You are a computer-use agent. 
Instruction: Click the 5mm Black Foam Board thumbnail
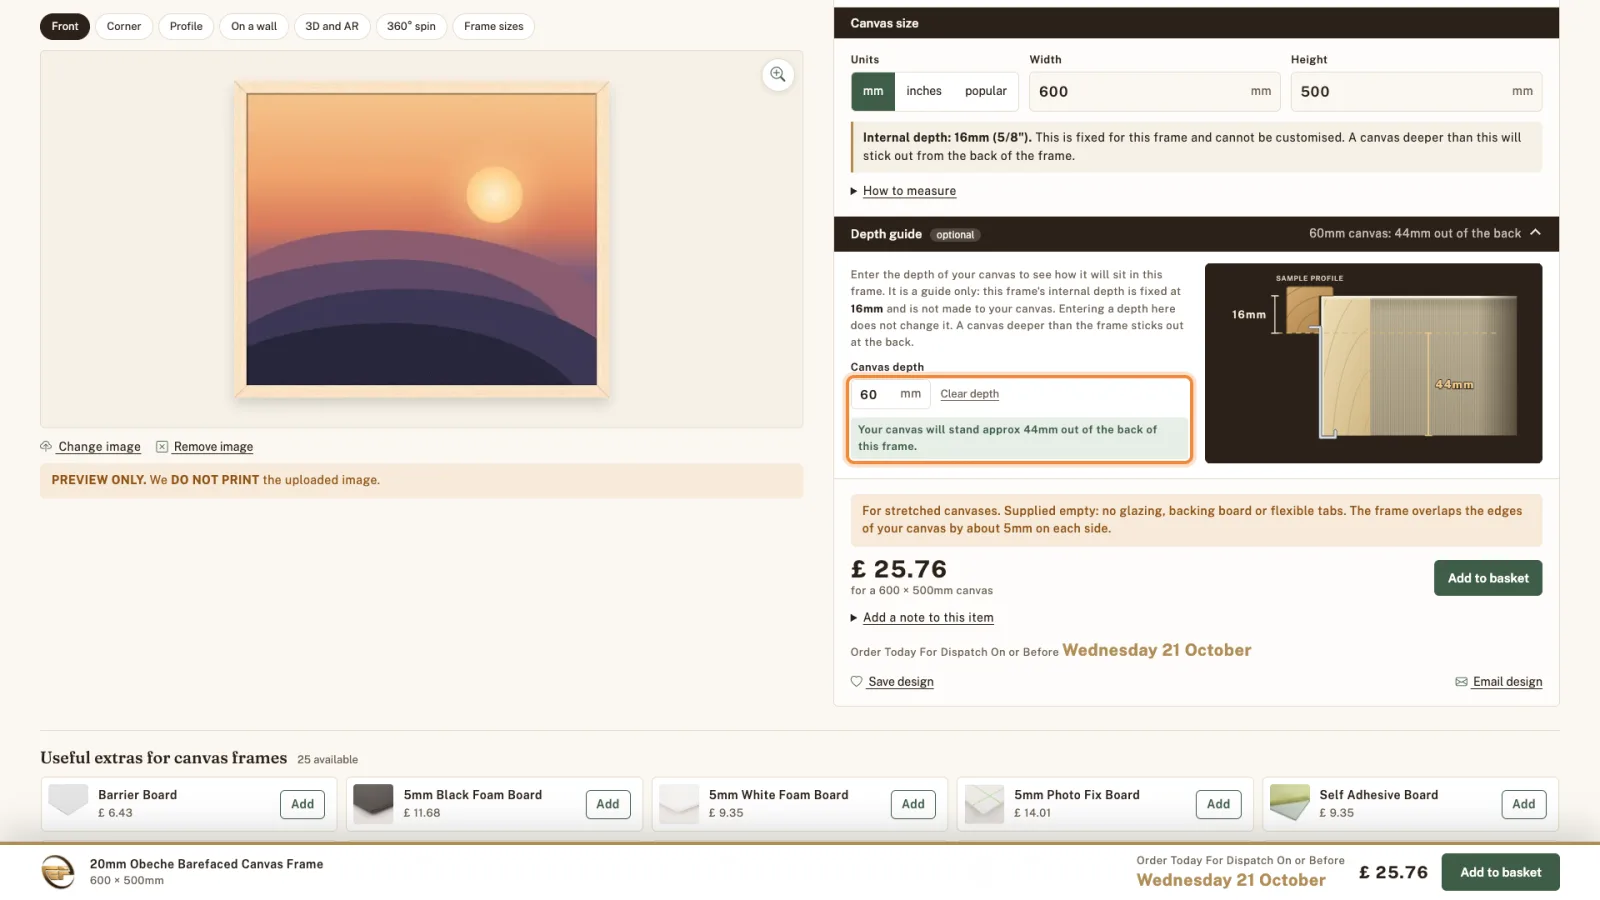coord(373,803)
